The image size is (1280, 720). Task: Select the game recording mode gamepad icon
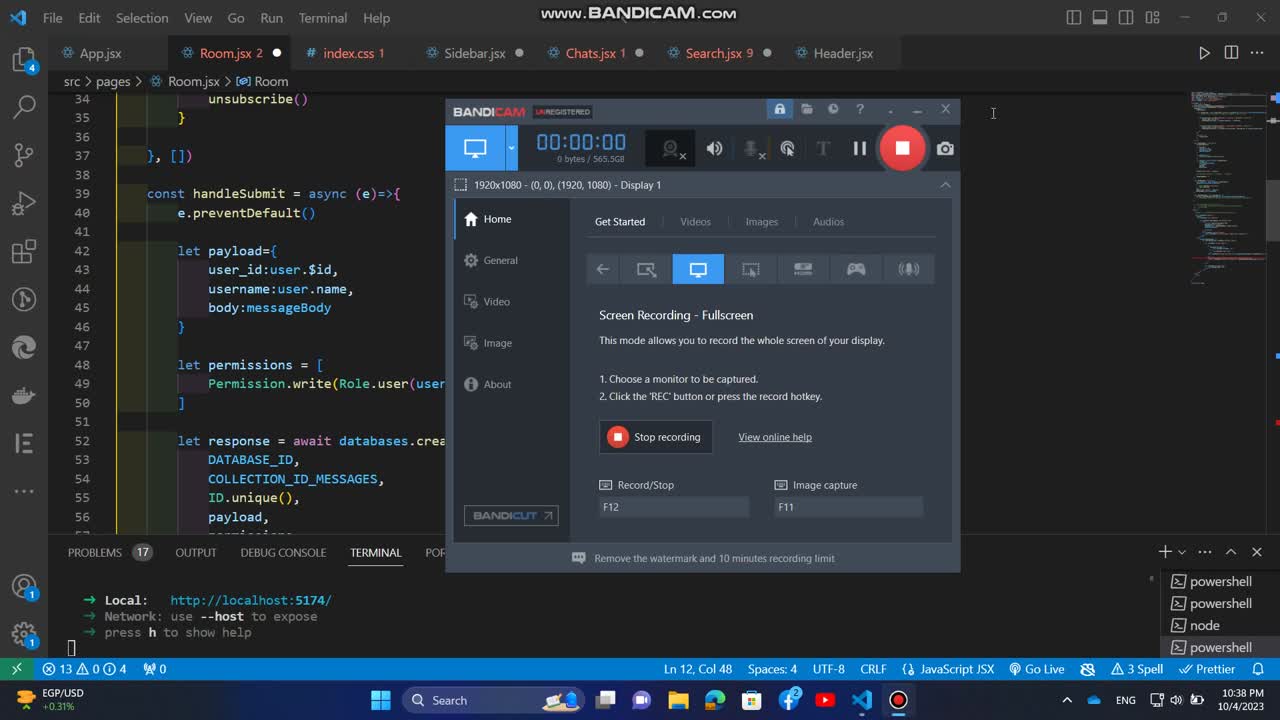pos(856,269)
